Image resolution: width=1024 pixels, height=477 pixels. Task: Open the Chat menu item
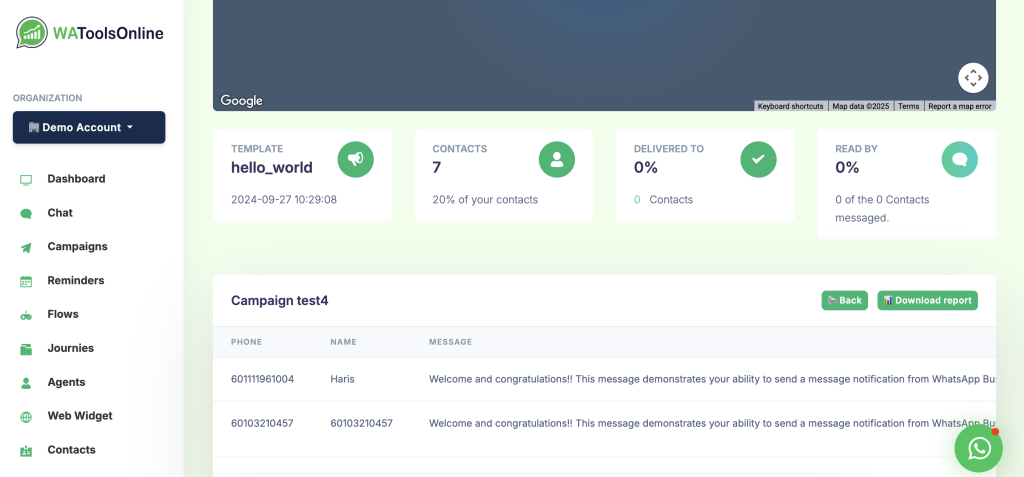coord(60,213)
